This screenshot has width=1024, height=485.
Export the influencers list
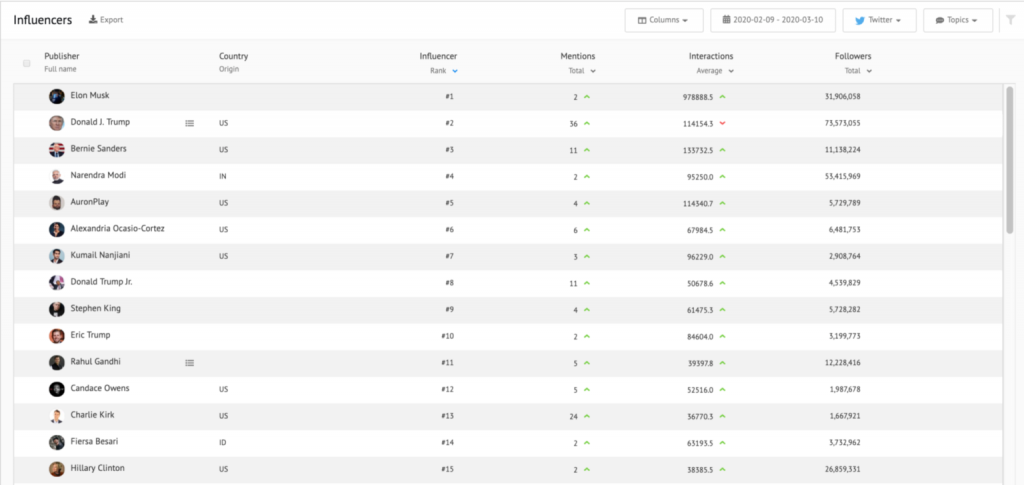(x=106, y=20)
